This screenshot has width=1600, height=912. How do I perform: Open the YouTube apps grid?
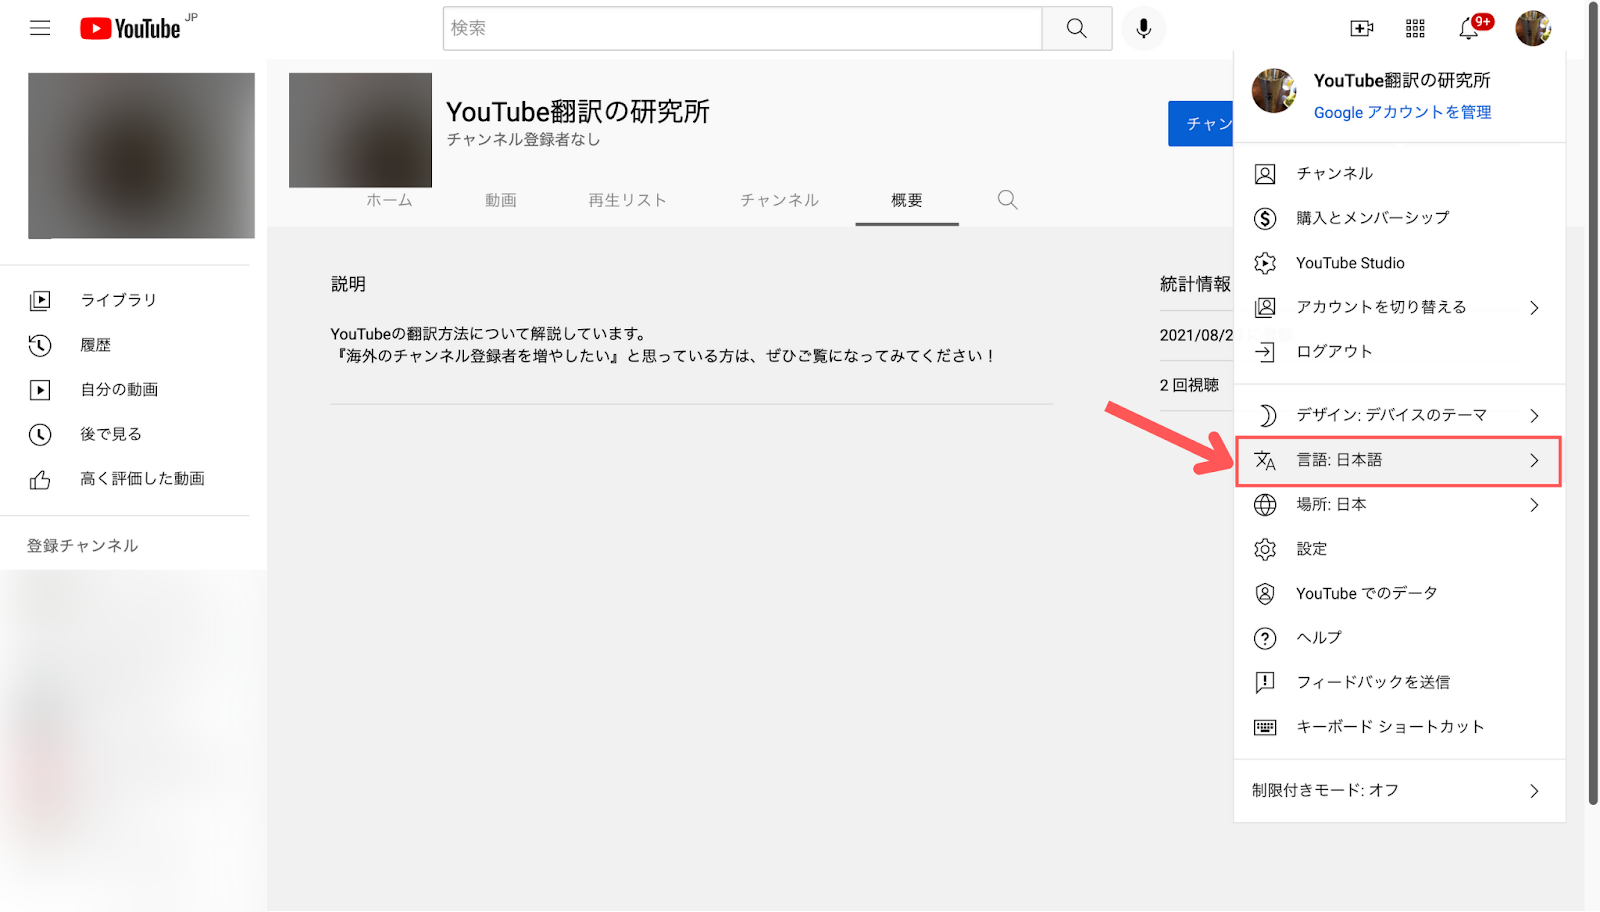pos(1415,28)
